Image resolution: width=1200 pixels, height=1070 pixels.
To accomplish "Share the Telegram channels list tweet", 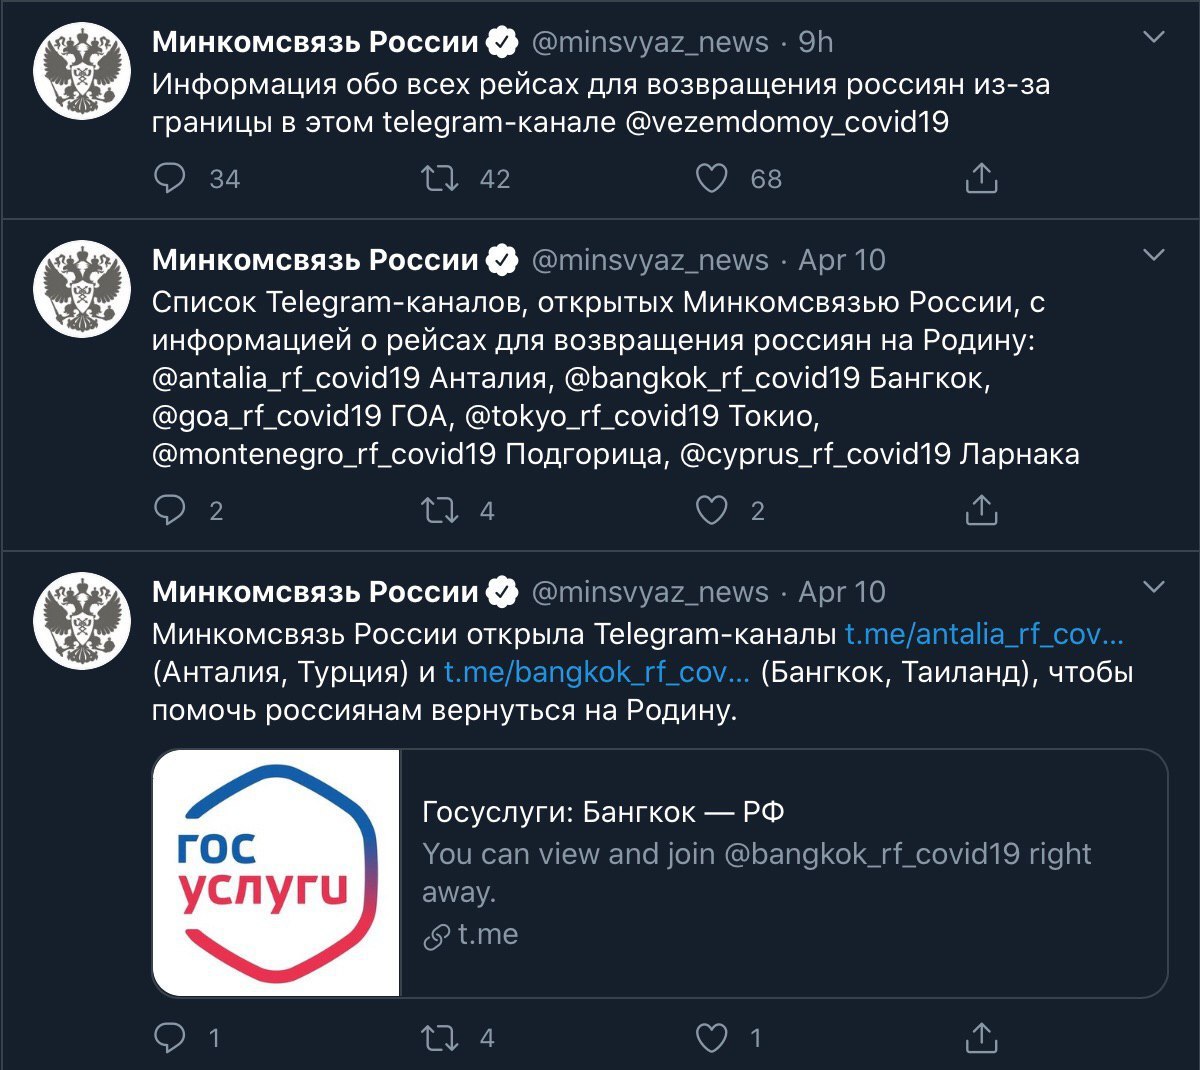I will [981, 511].
